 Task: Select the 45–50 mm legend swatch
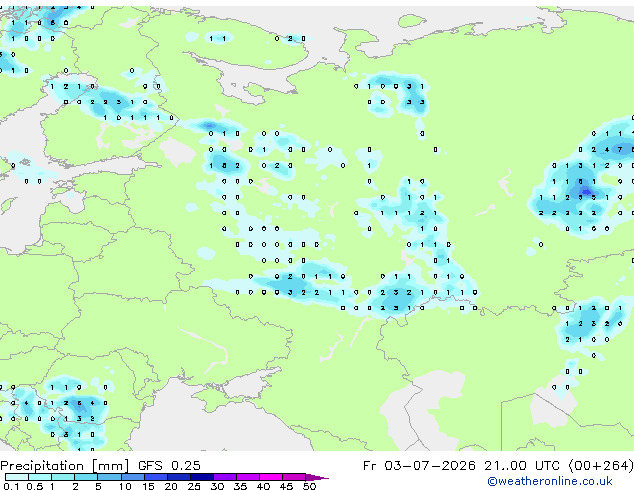294,477
